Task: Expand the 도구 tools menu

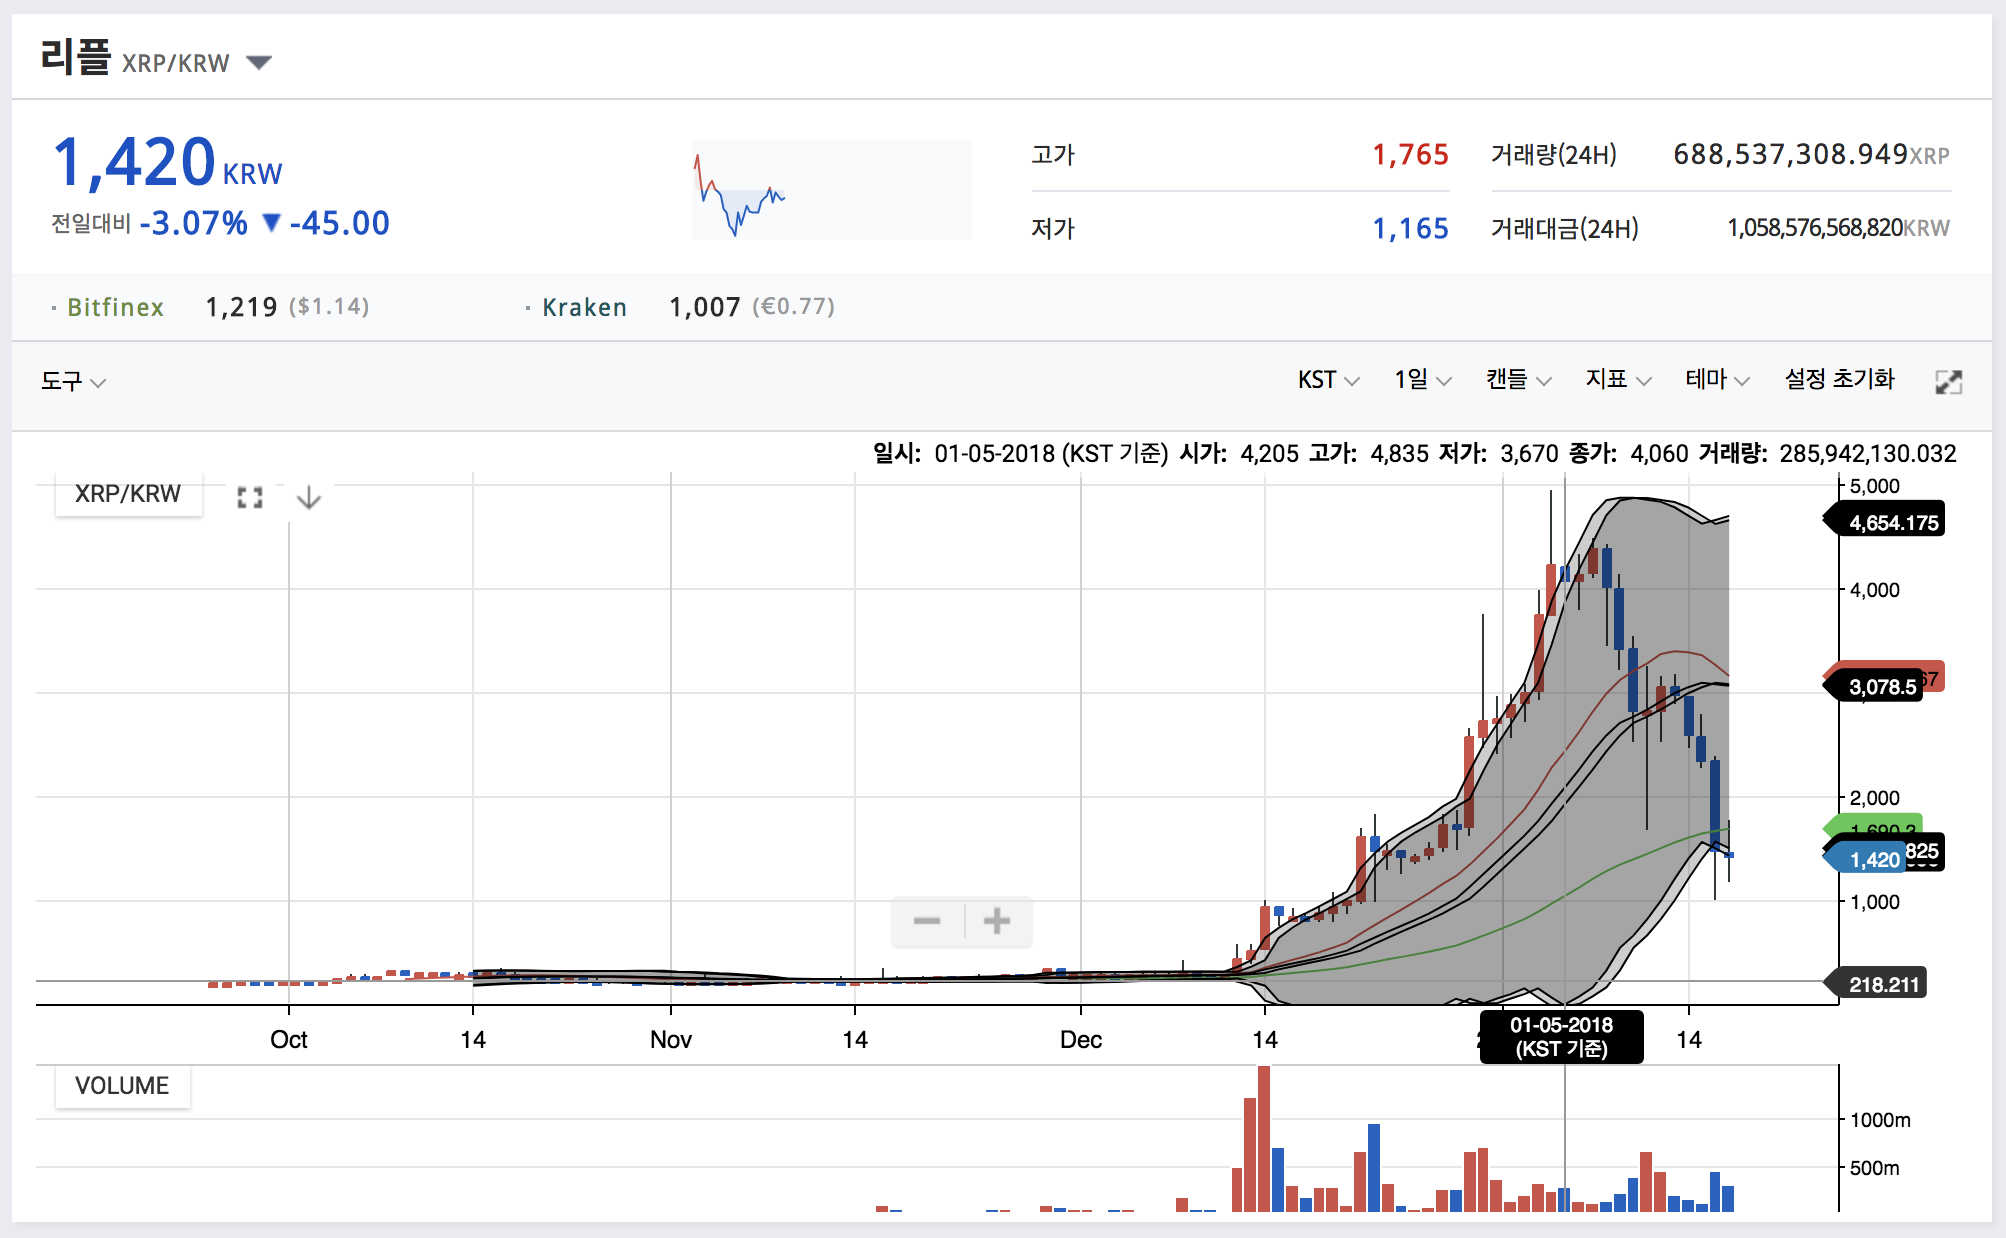Action: pyautogui.click(x=73, y=381)
